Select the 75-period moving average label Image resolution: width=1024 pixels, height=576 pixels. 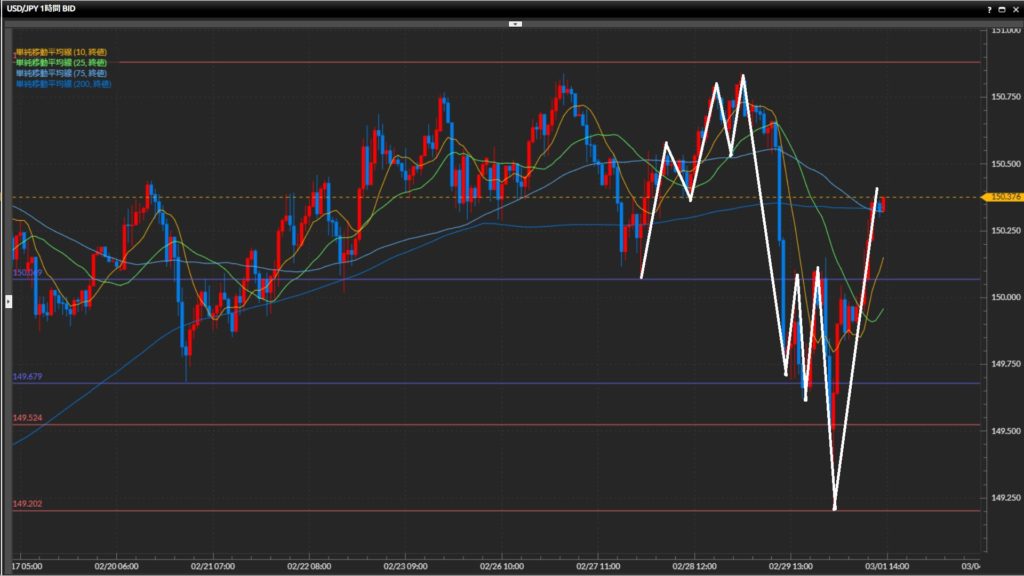point(62,73)
